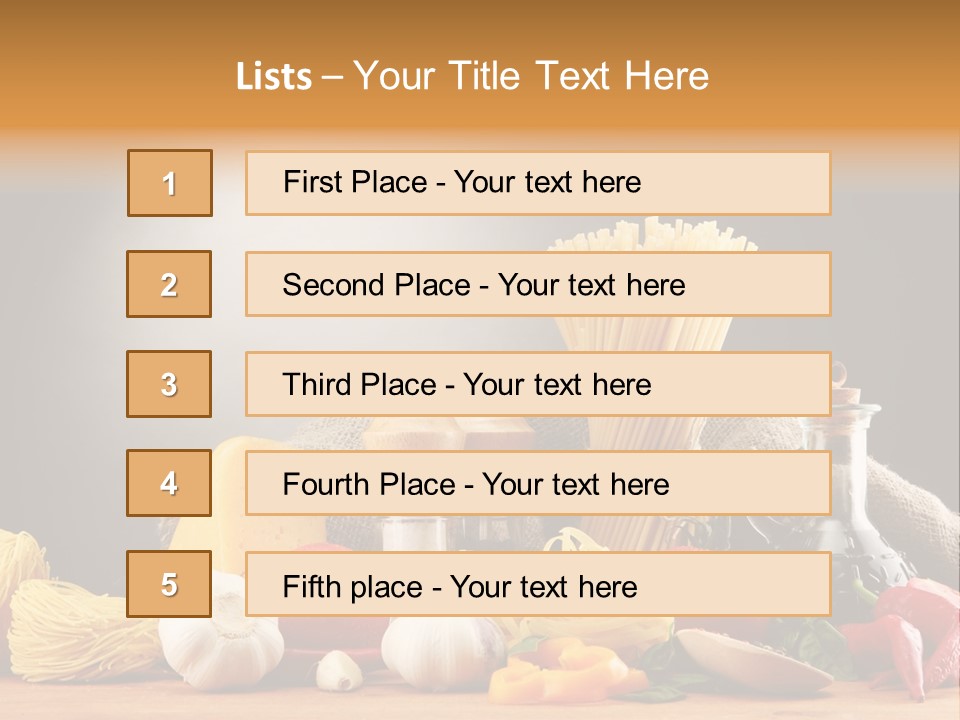Click the words Third Place
The image size is (960, 720).
point(359,384)
